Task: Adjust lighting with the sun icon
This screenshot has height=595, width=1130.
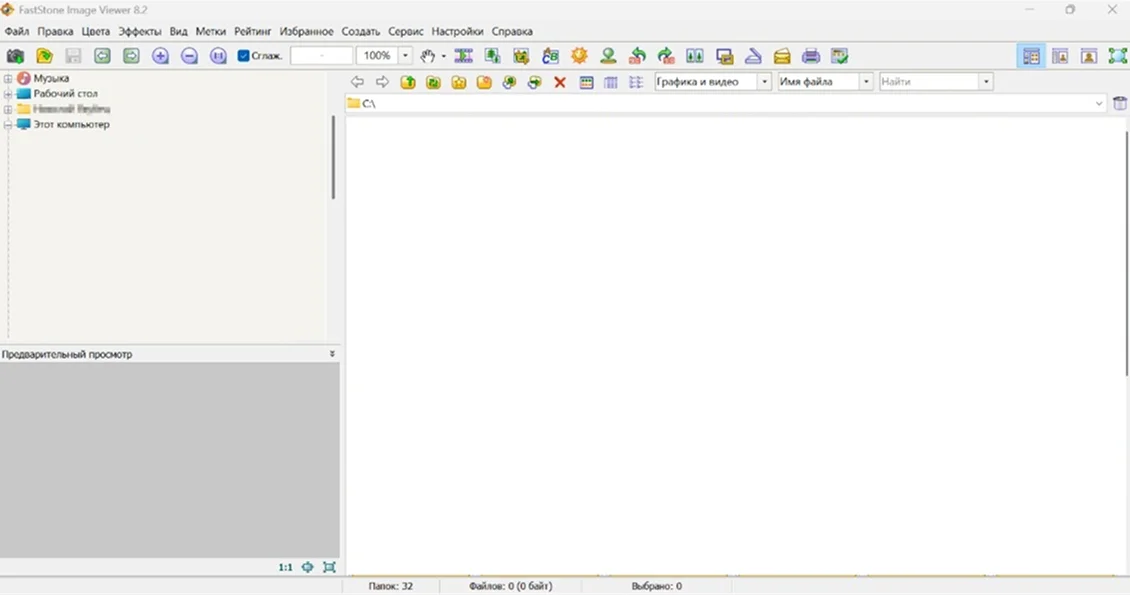Action: [x=579, y=55]
